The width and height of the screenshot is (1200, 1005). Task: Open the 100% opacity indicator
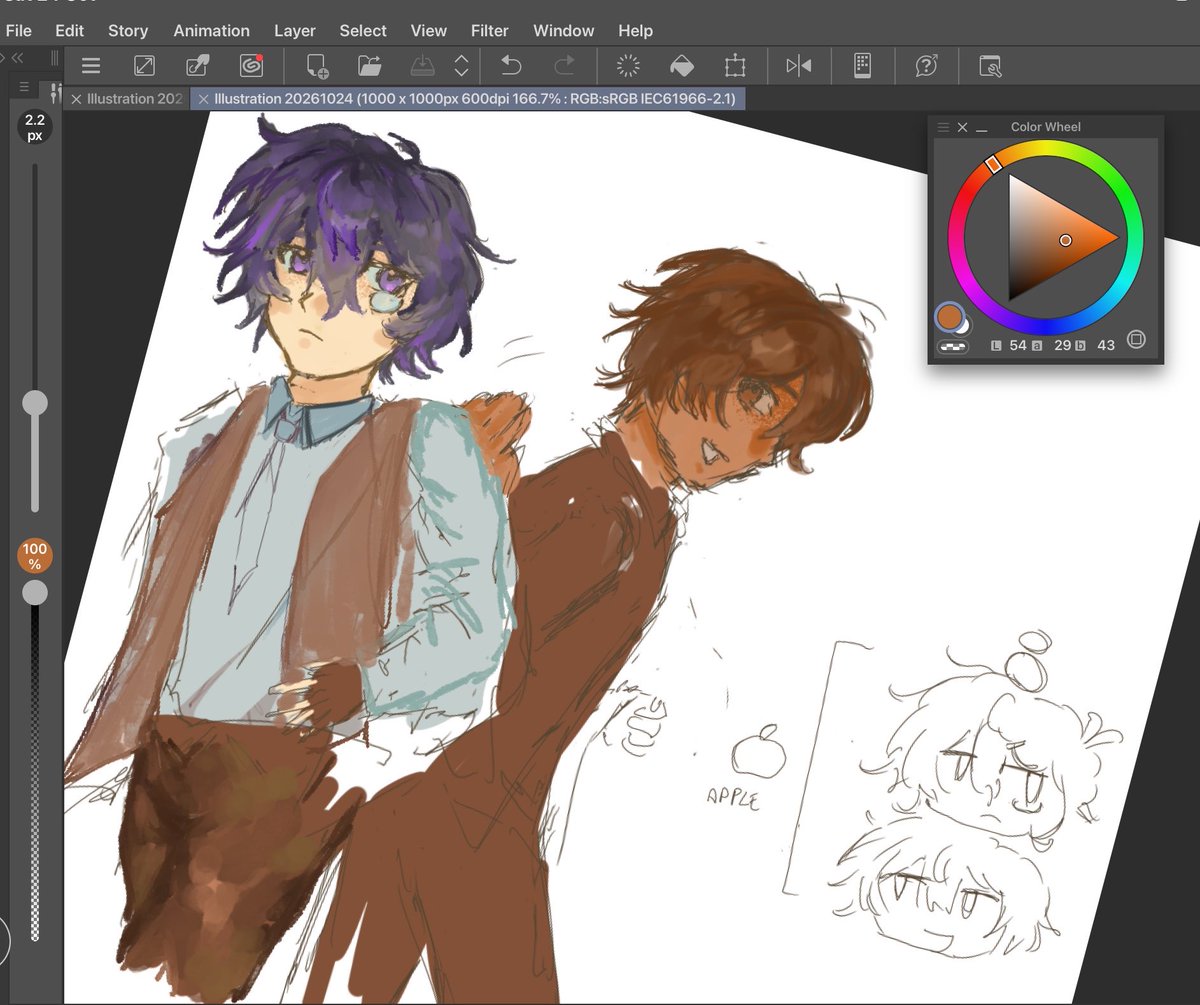tap(34, 556)
